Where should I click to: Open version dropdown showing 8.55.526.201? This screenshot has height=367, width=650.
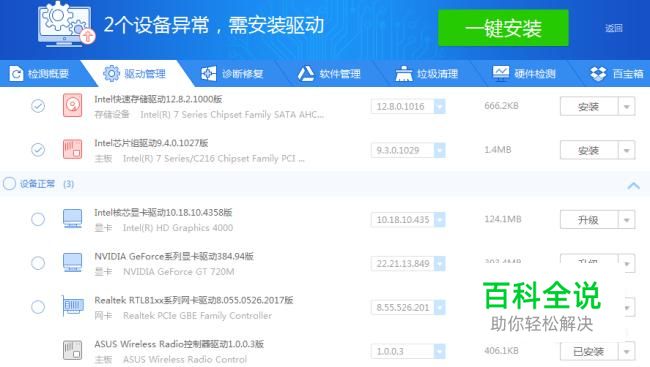[x=439, y=308]
